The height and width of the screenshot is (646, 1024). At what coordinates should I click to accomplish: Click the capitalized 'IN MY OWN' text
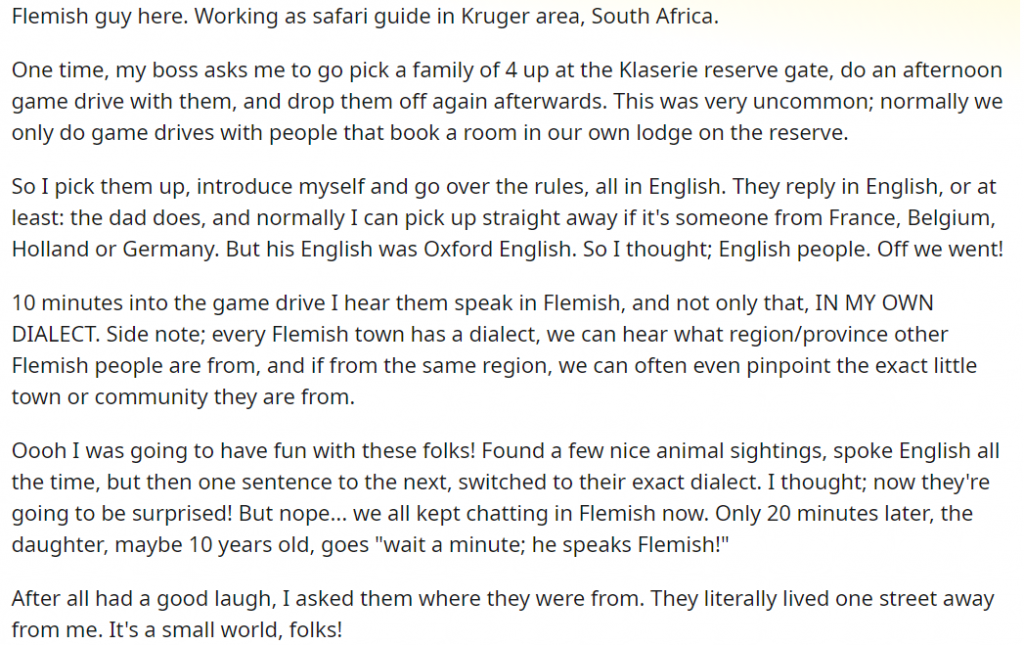coord(874,303)
